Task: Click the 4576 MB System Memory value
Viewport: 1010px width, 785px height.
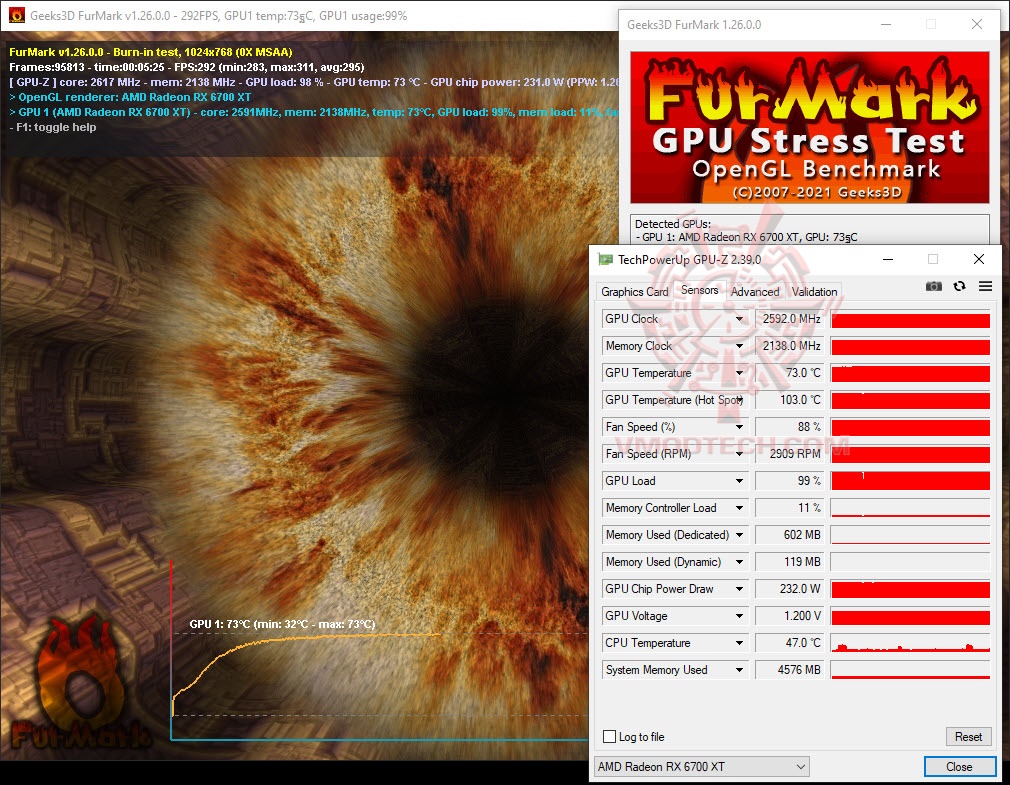Action: pyautogui.click(x=789, y=670)
